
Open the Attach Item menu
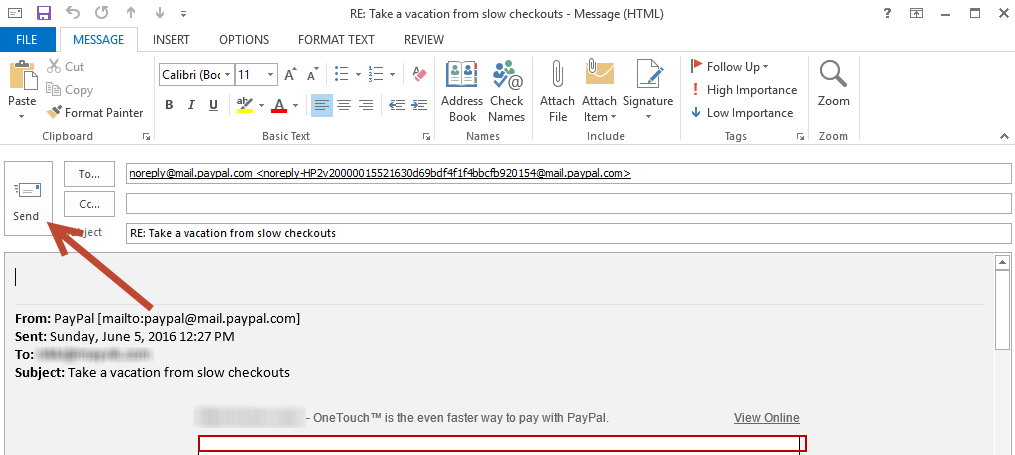[x=599, y=91]
